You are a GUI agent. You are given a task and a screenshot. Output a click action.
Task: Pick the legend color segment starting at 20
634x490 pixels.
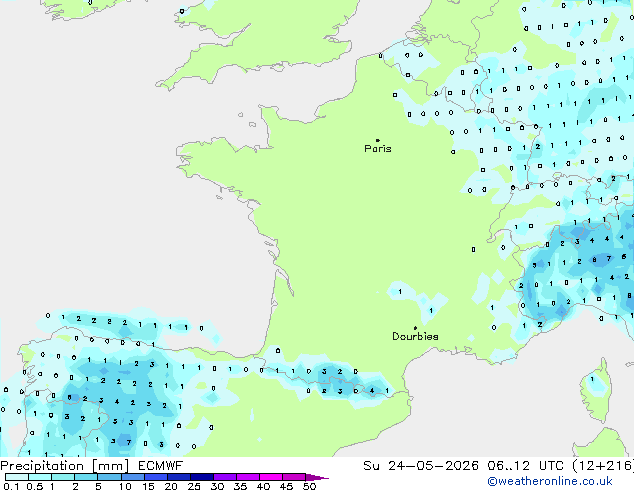click(x=178, y=477)
